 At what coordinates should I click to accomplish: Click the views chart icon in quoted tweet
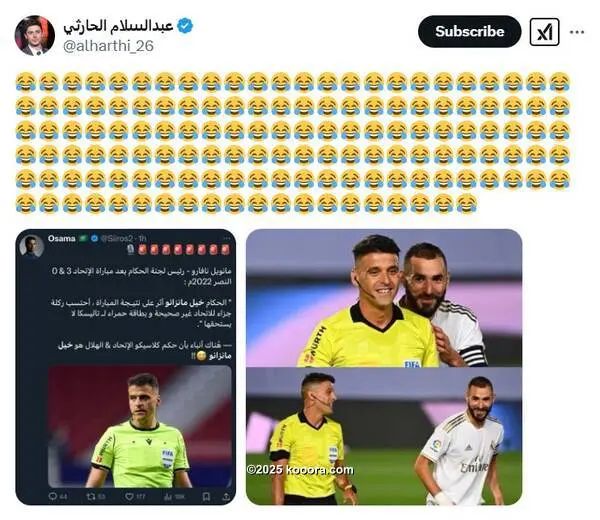168,497
